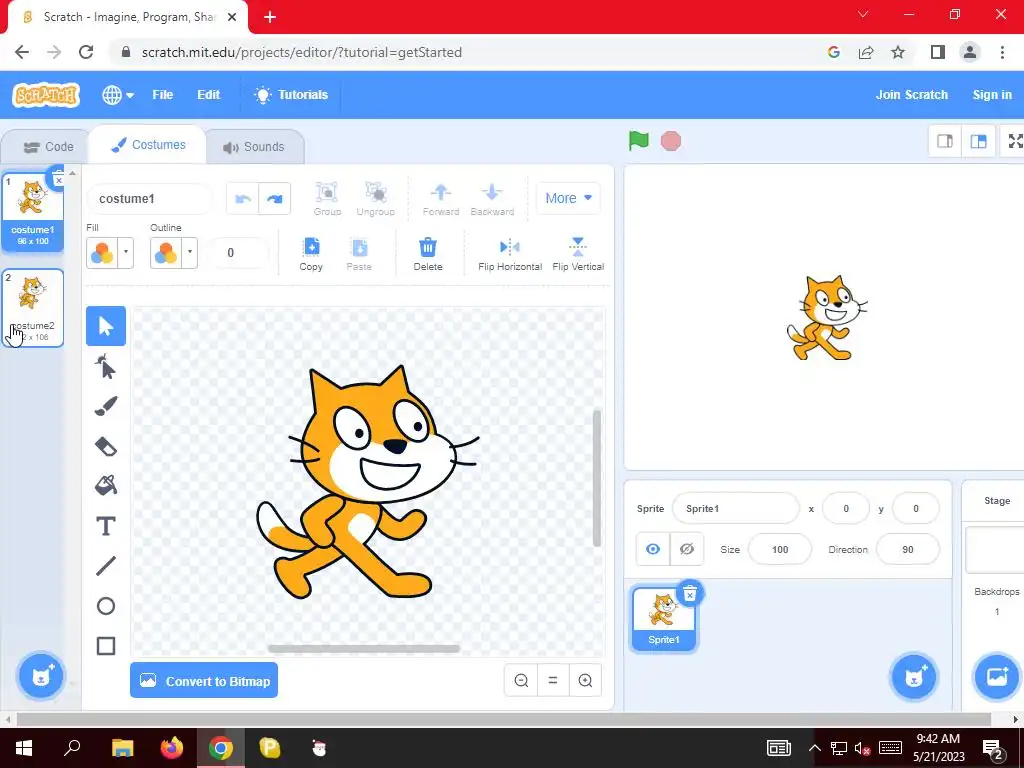The image size is (1024, 768).
Task: Open the Outline color dropdown arrow
Action: pos(189,252)
